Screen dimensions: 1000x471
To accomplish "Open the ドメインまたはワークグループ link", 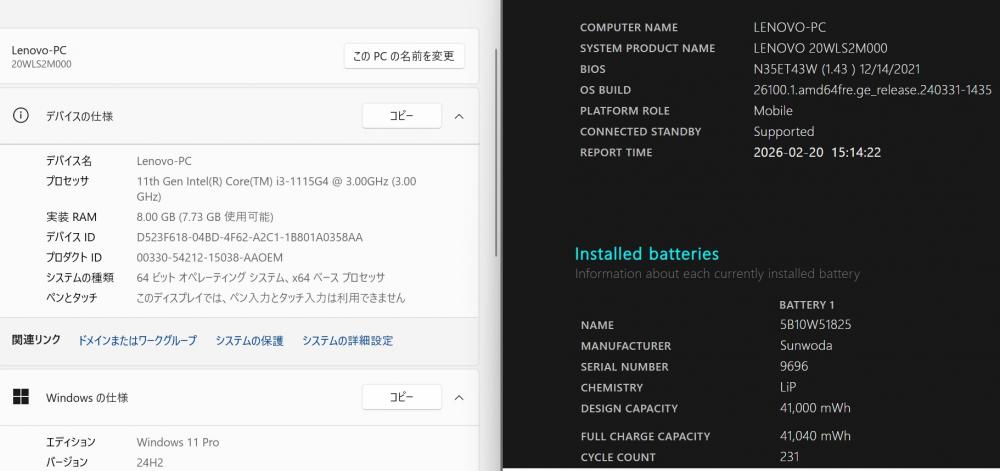I will (137, 341).
